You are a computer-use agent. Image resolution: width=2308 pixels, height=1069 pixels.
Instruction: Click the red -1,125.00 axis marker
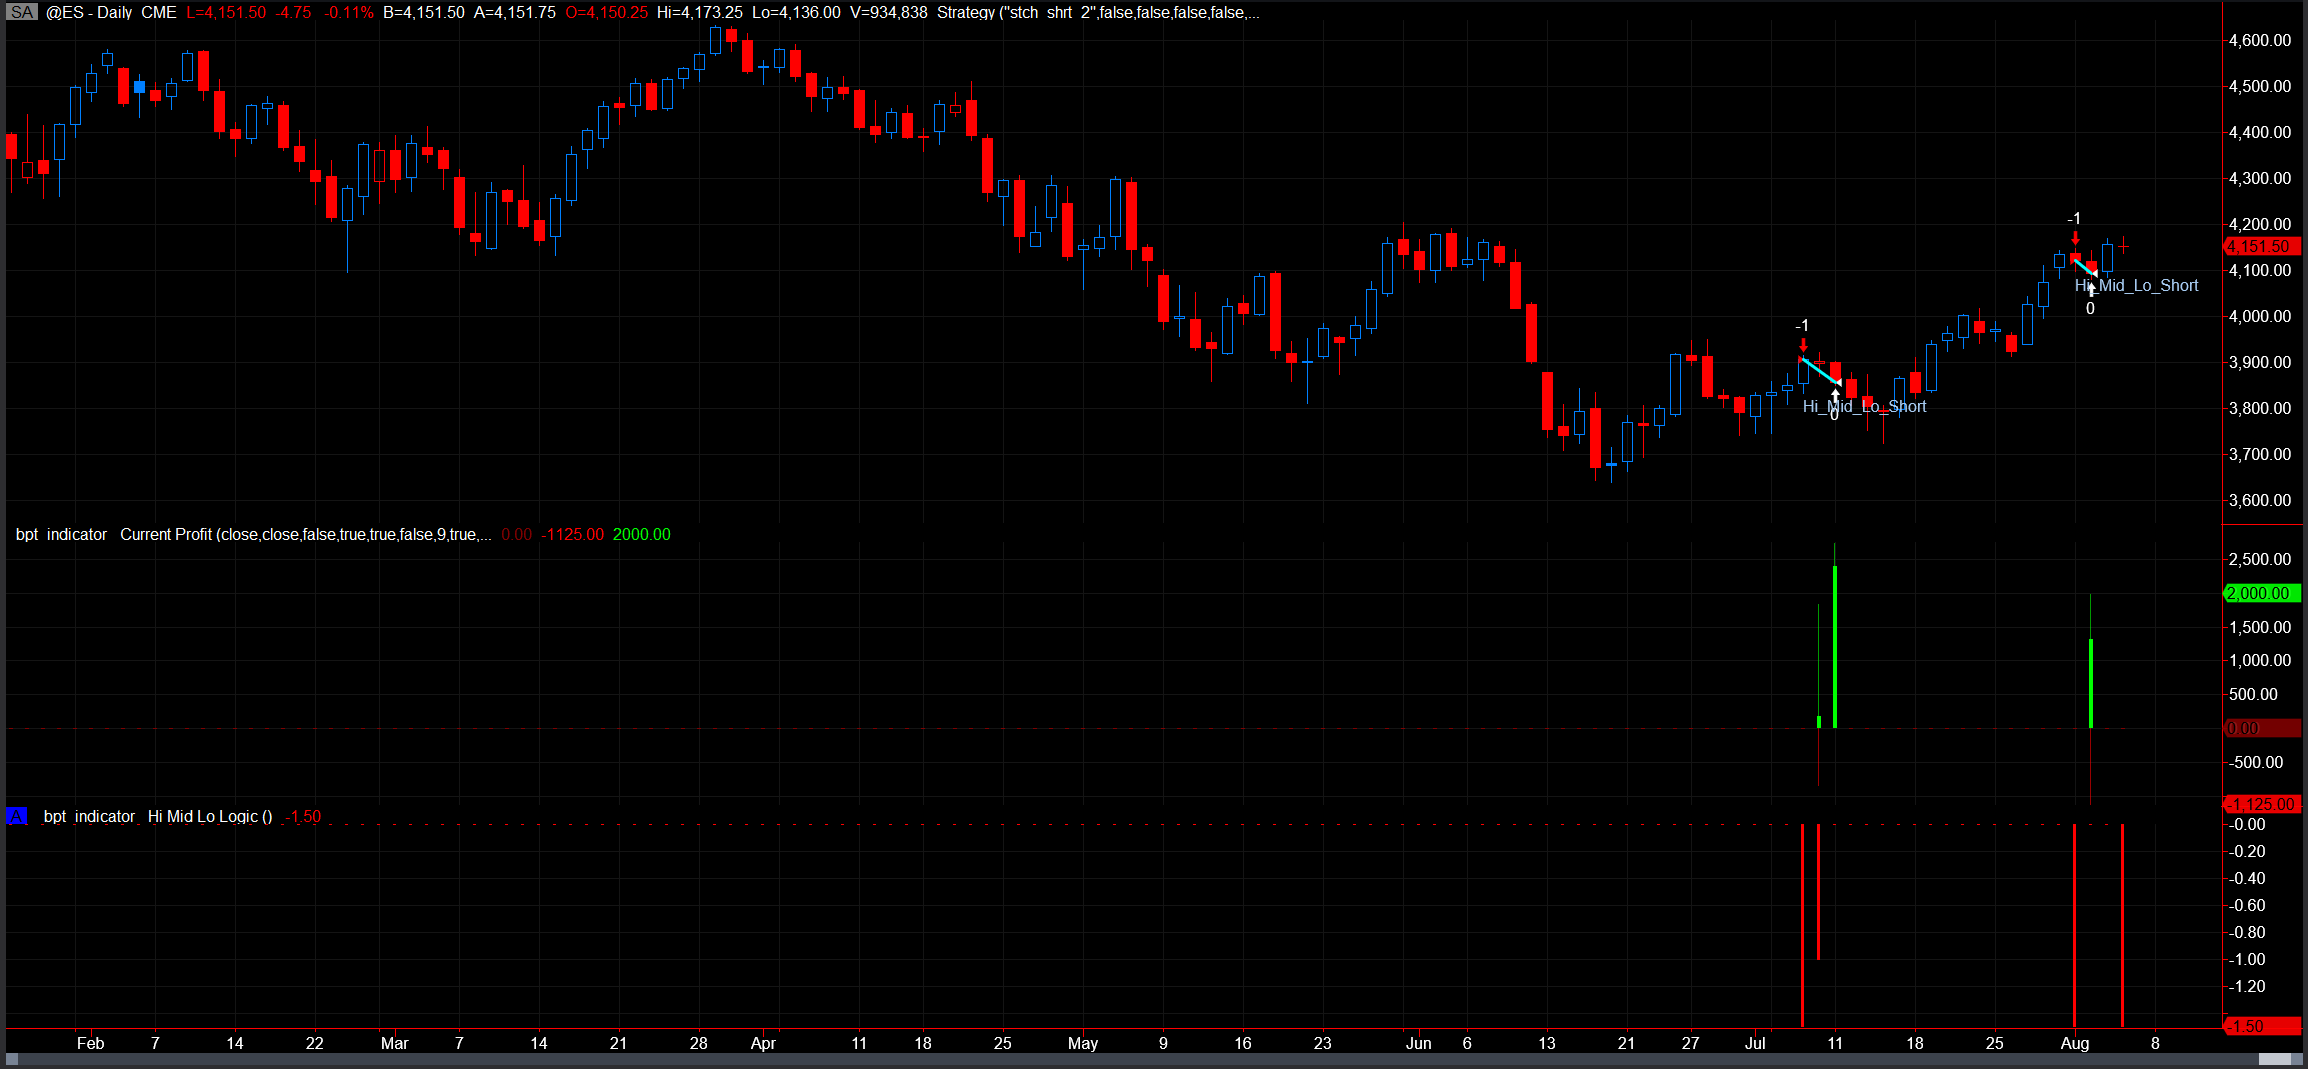[2262, 804]
